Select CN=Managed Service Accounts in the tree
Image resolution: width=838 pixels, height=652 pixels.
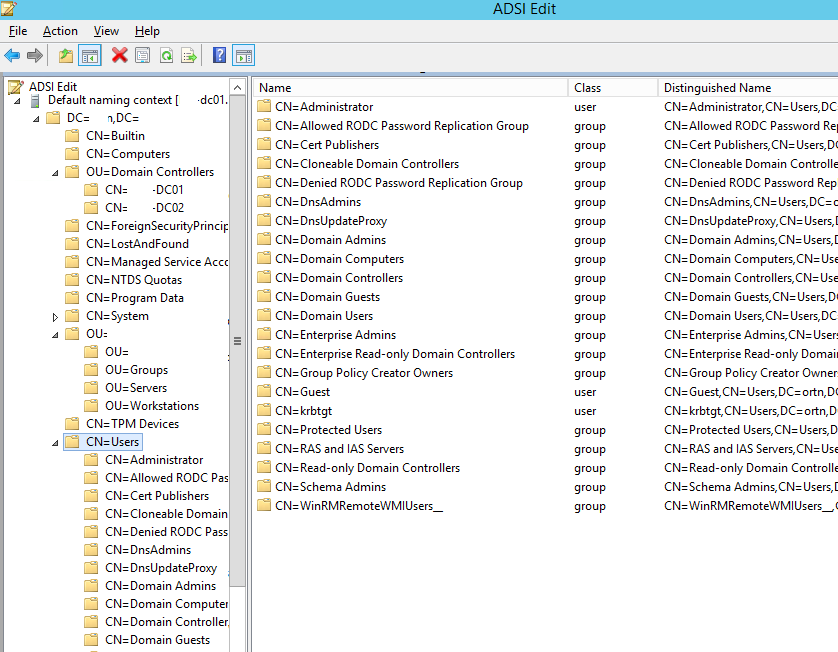pos(157,262)
